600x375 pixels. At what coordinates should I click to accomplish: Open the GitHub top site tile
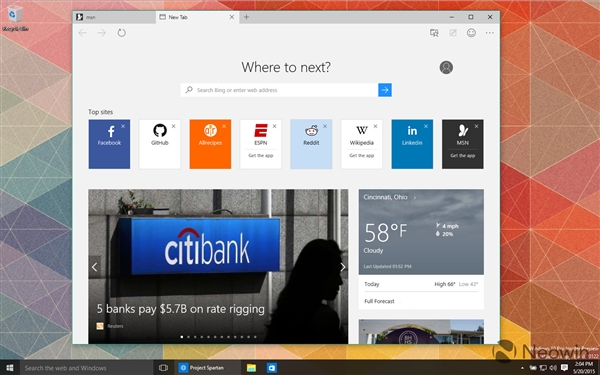click(160, 144)
